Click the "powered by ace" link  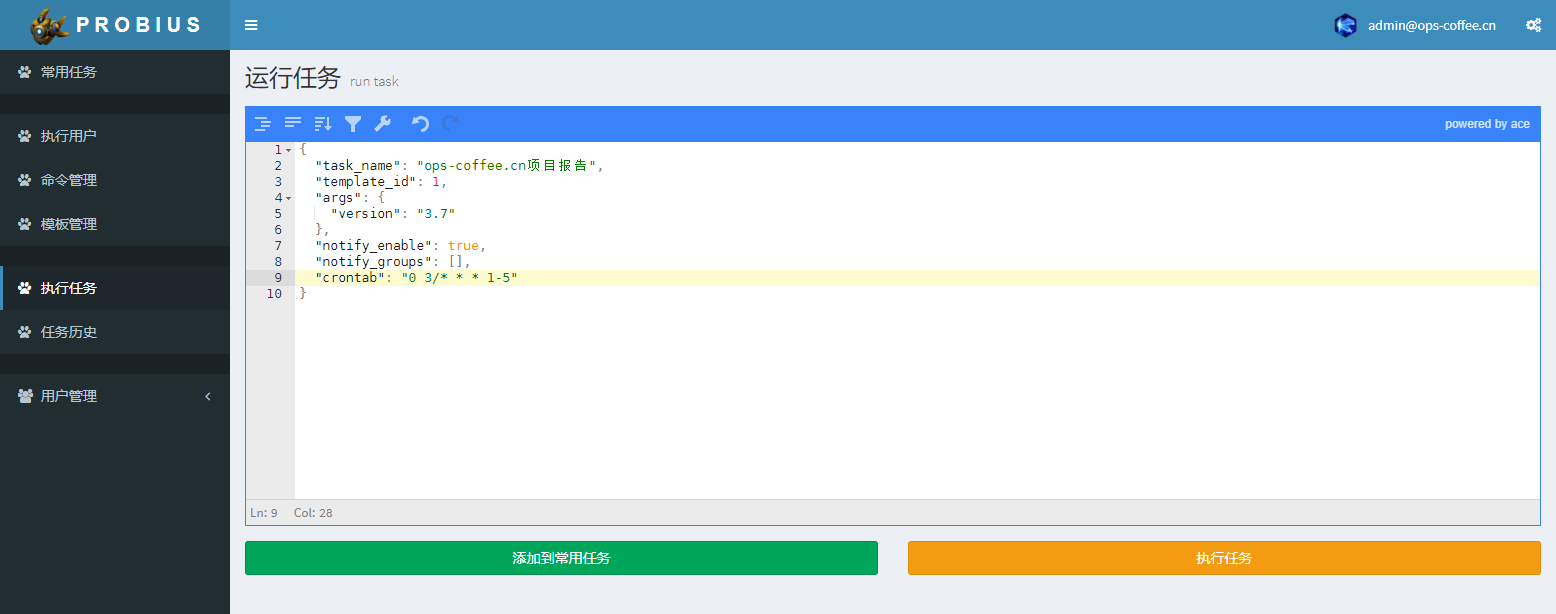[1486, 124]
